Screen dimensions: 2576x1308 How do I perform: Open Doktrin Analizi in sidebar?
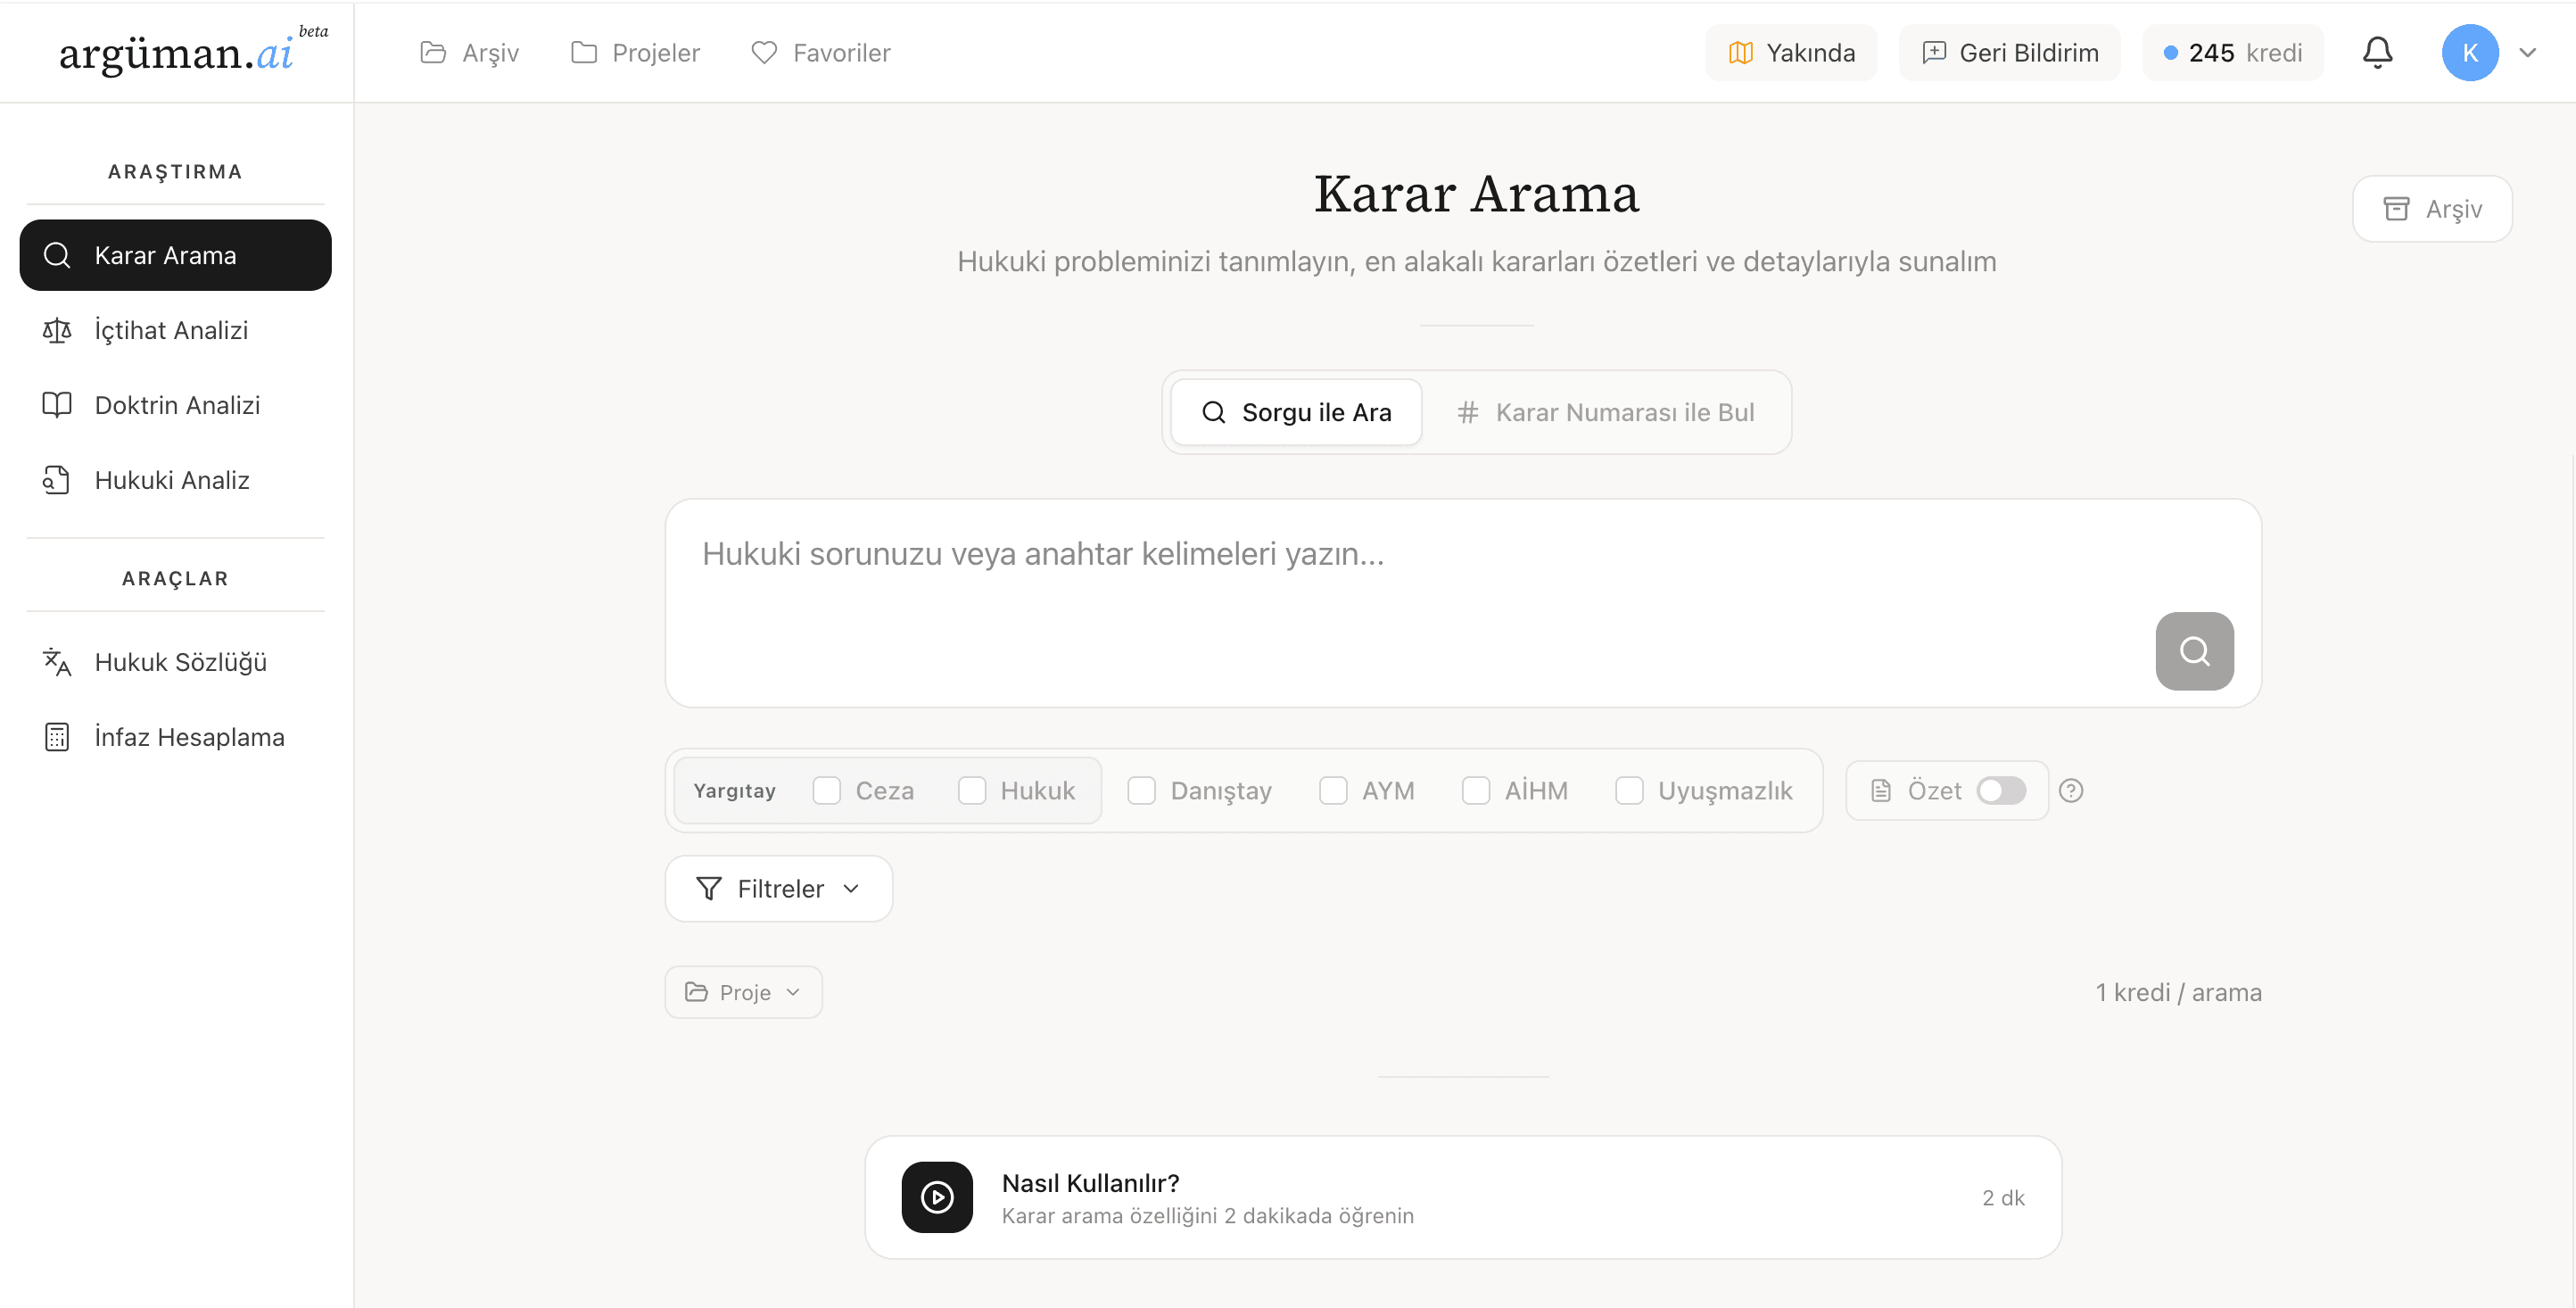175,405
